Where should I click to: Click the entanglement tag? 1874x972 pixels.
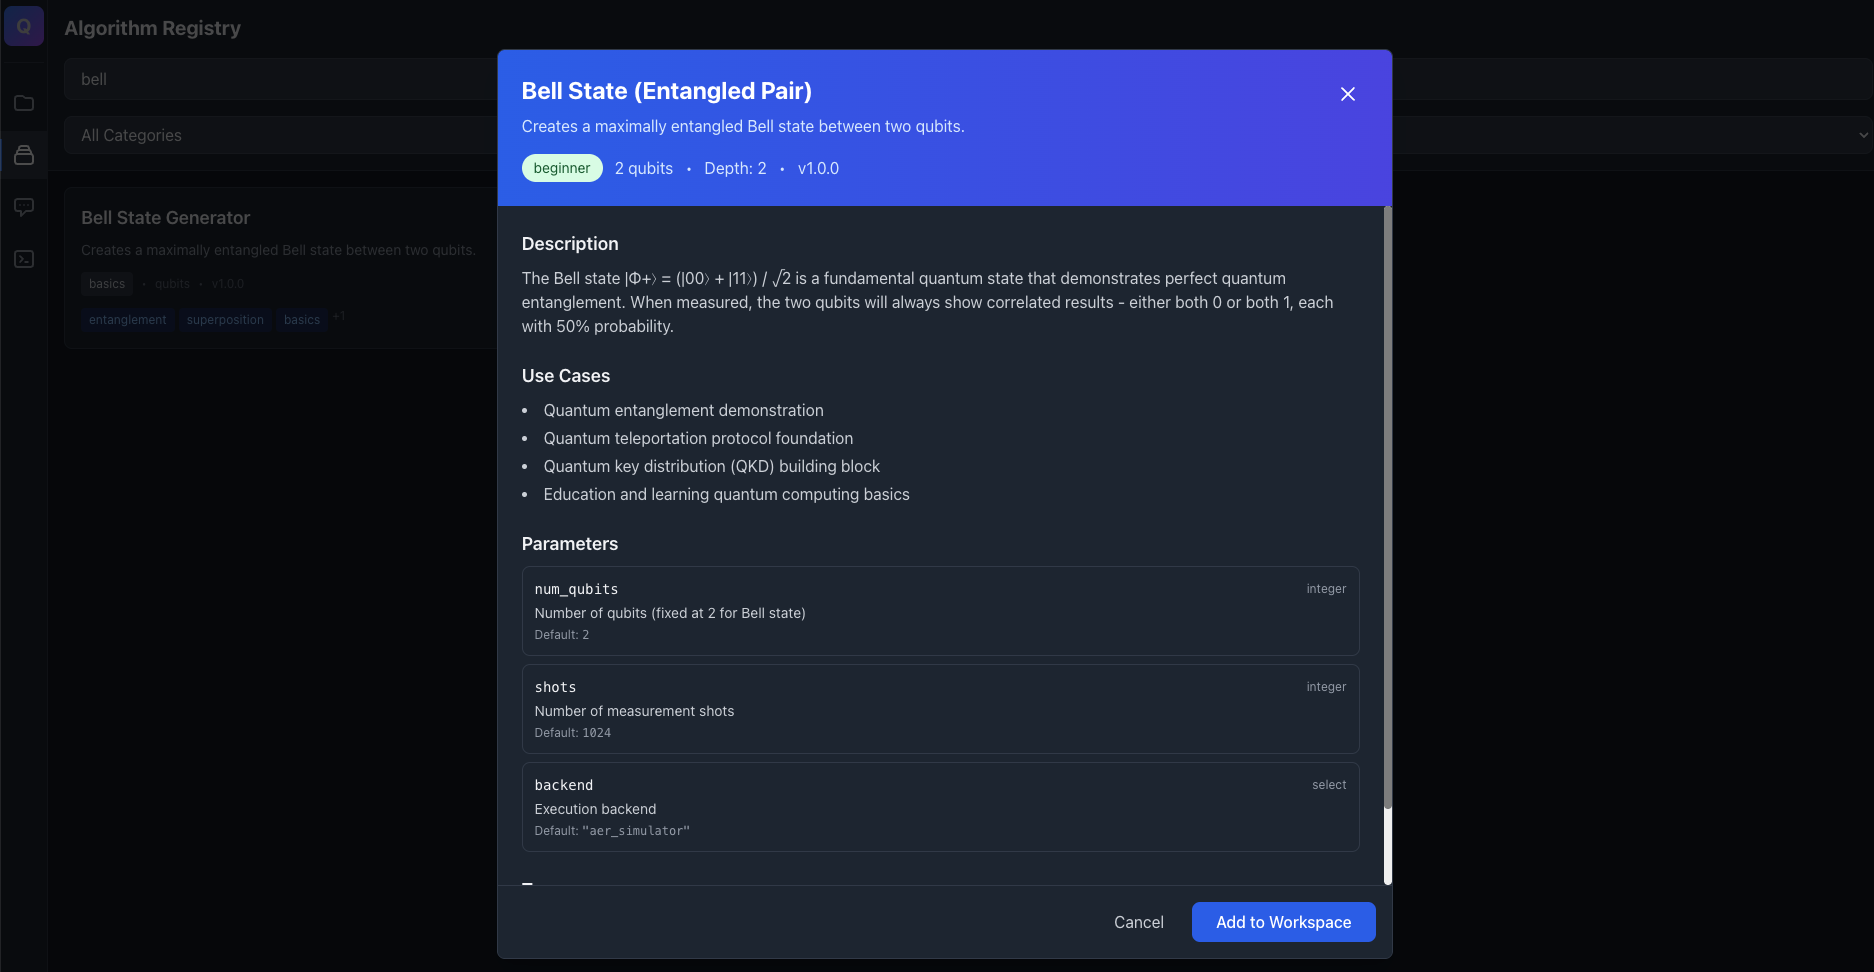128,320
